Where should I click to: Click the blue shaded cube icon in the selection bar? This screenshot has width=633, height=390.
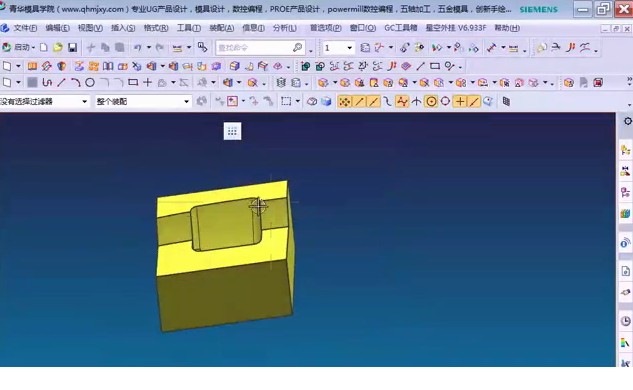(326, 101)
